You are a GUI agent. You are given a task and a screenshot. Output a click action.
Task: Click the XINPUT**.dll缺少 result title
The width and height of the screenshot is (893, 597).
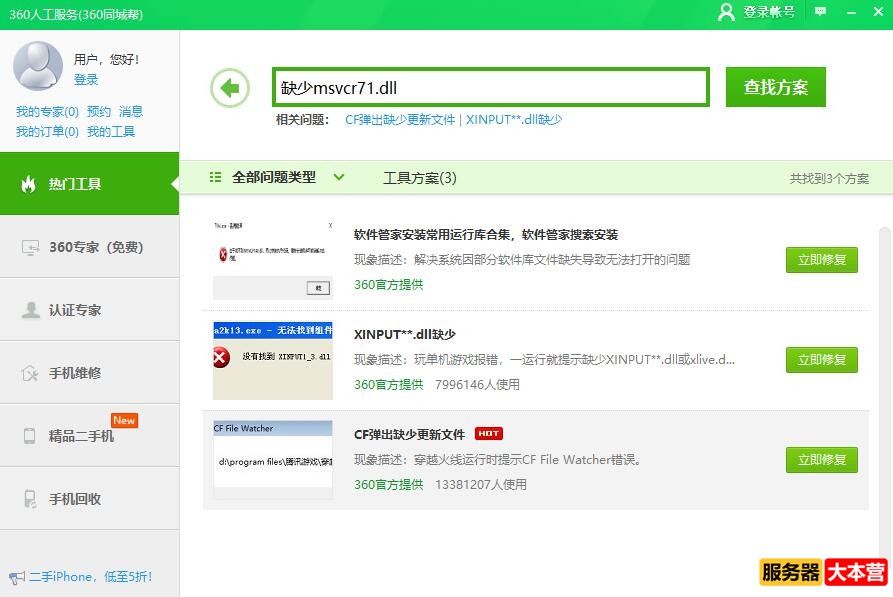pyautogui.click(x=405, y=334)
